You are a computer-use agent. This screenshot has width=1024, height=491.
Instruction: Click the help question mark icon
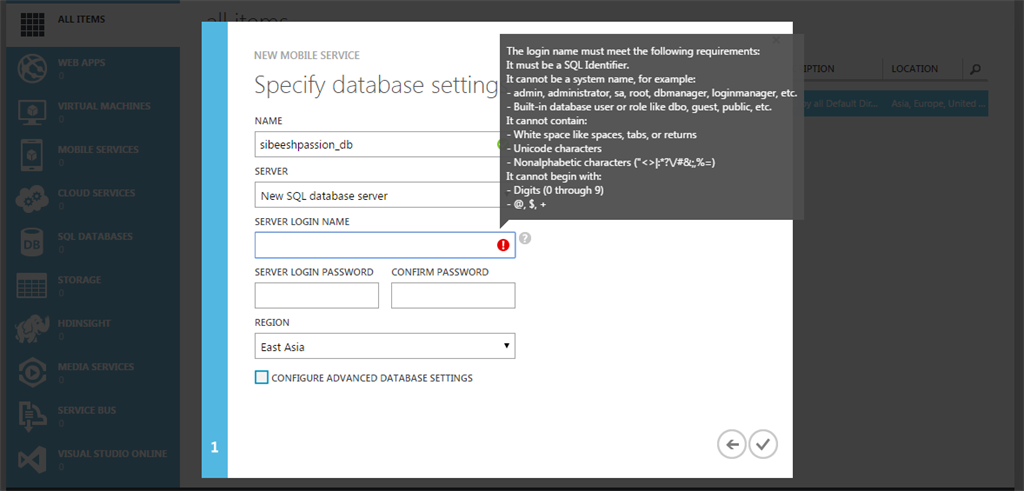click(x=525, y=239)
